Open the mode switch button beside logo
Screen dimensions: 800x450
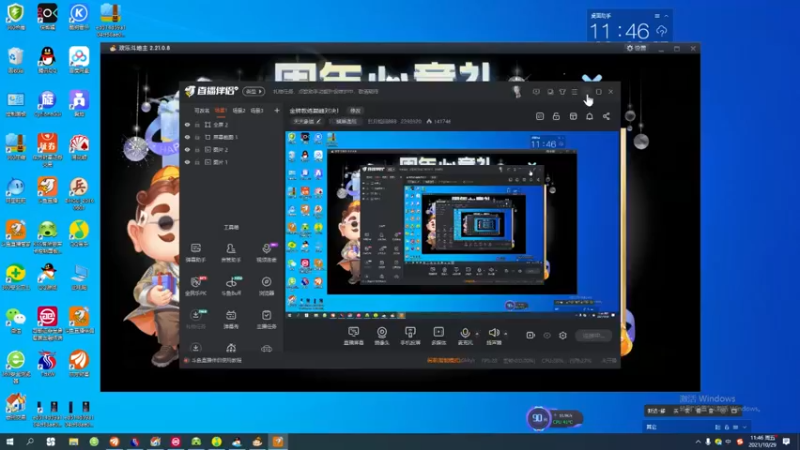[x=254, y=91]
